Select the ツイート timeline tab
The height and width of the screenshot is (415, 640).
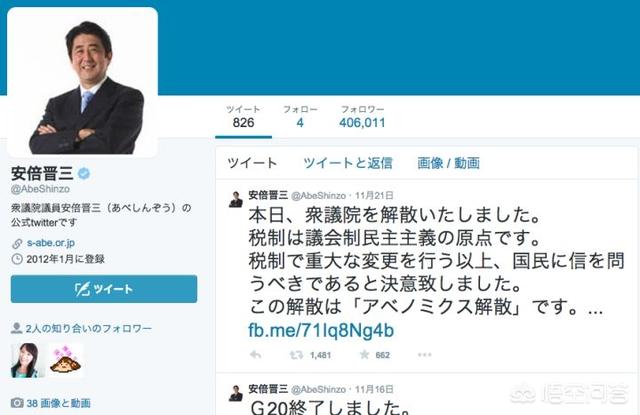point(252,163)
